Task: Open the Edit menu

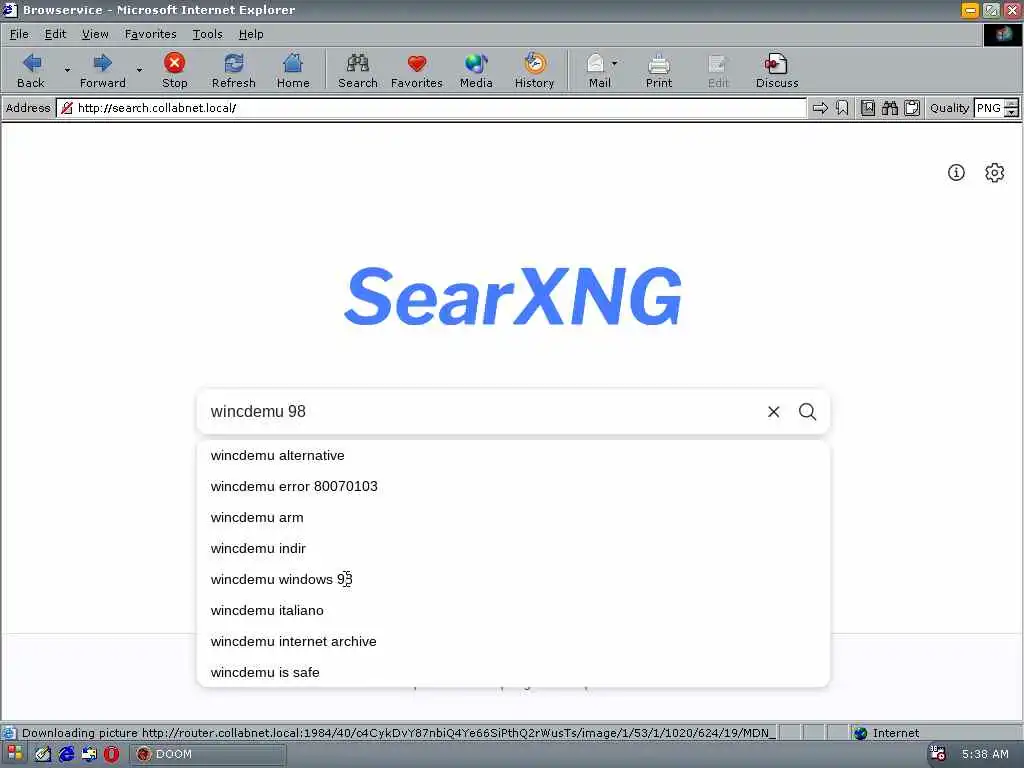Action: point(56,34)
